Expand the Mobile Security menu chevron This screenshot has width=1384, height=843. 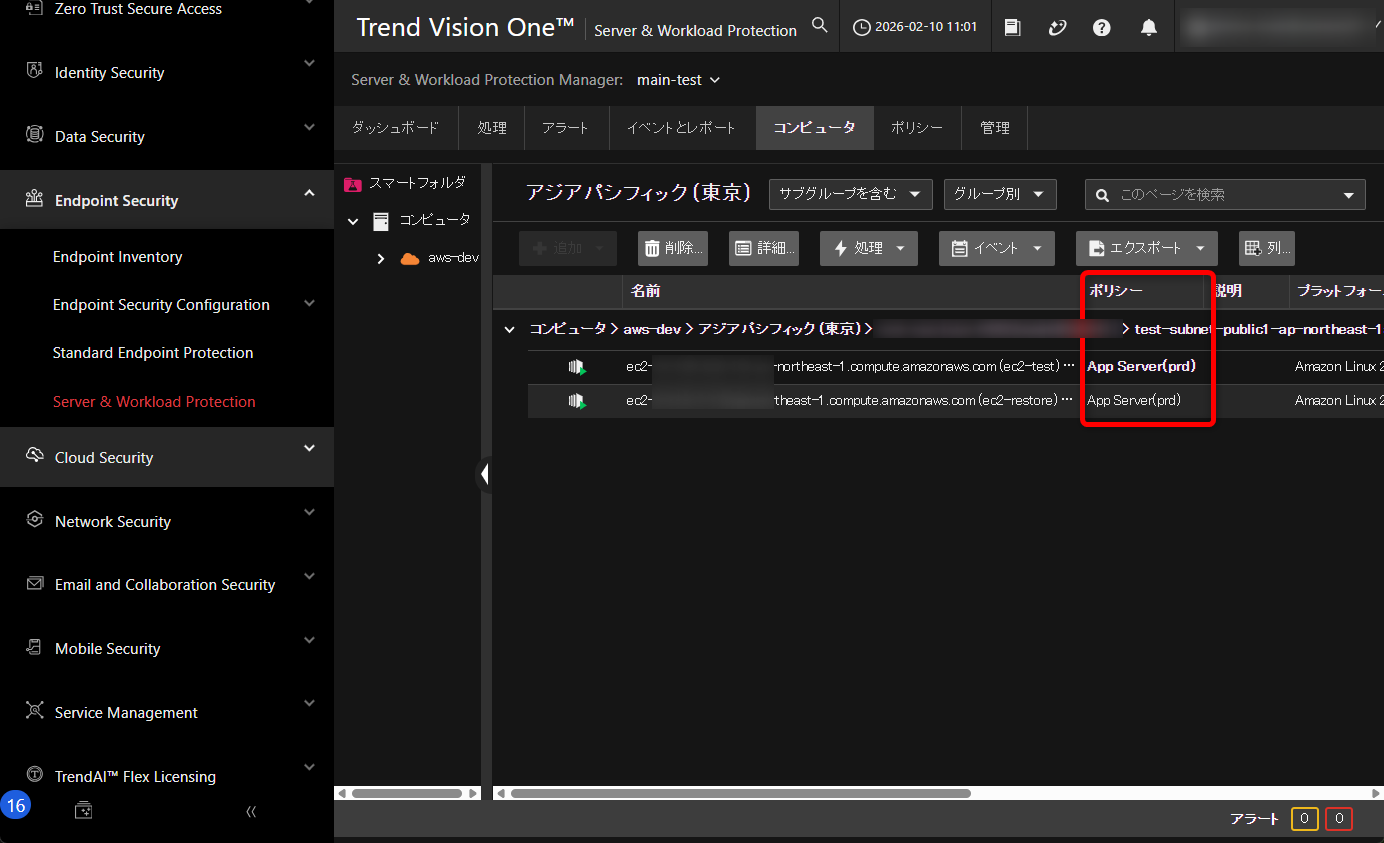(309, 640)
